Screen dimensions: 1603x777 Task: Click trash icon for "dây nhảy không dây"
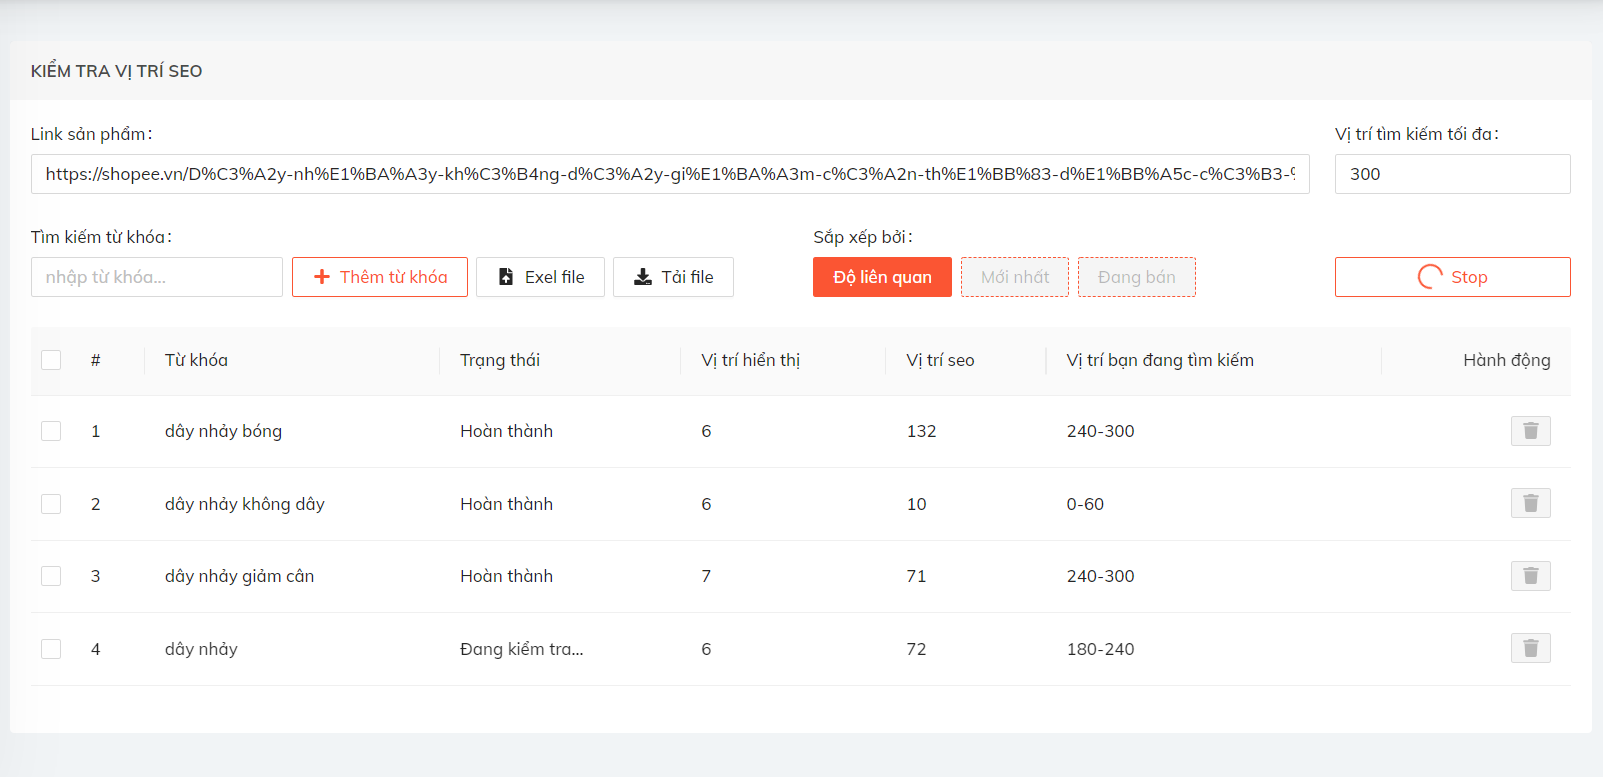tap(1530, 503)
